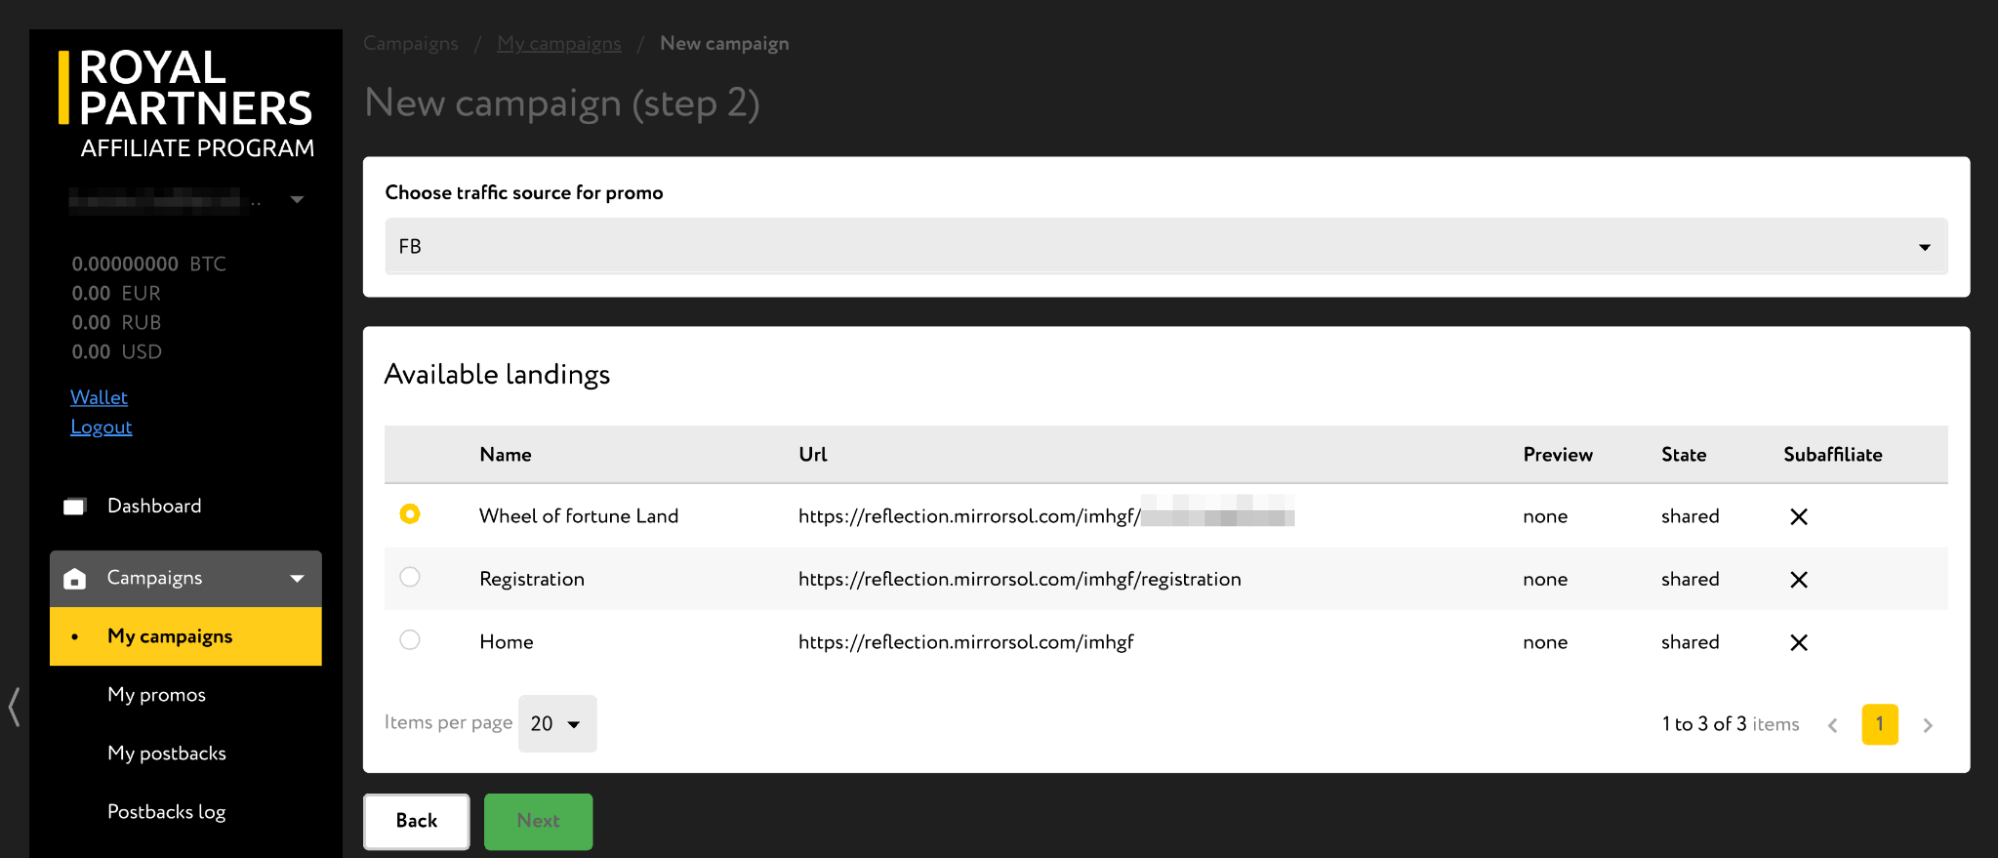This screenshot has height=858, width=1999.
Task: Click the Wallet link
Action: pyautogui.click(x=99, y=397)
